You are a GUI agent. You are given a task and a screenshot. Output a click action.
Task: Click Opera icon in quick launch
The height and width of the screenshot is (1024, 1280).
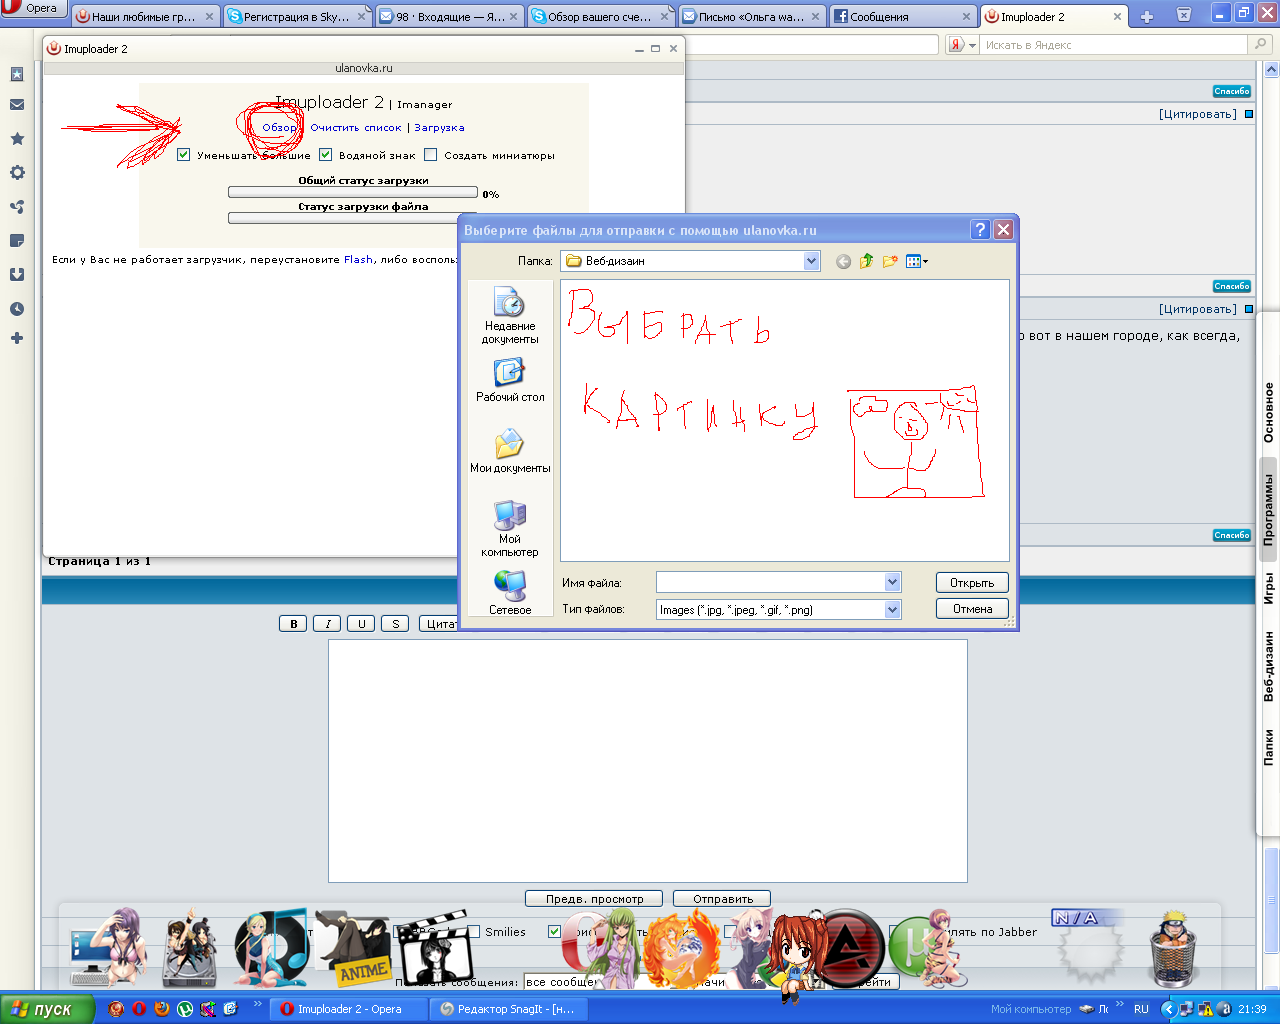click(x=139, y=1009)
